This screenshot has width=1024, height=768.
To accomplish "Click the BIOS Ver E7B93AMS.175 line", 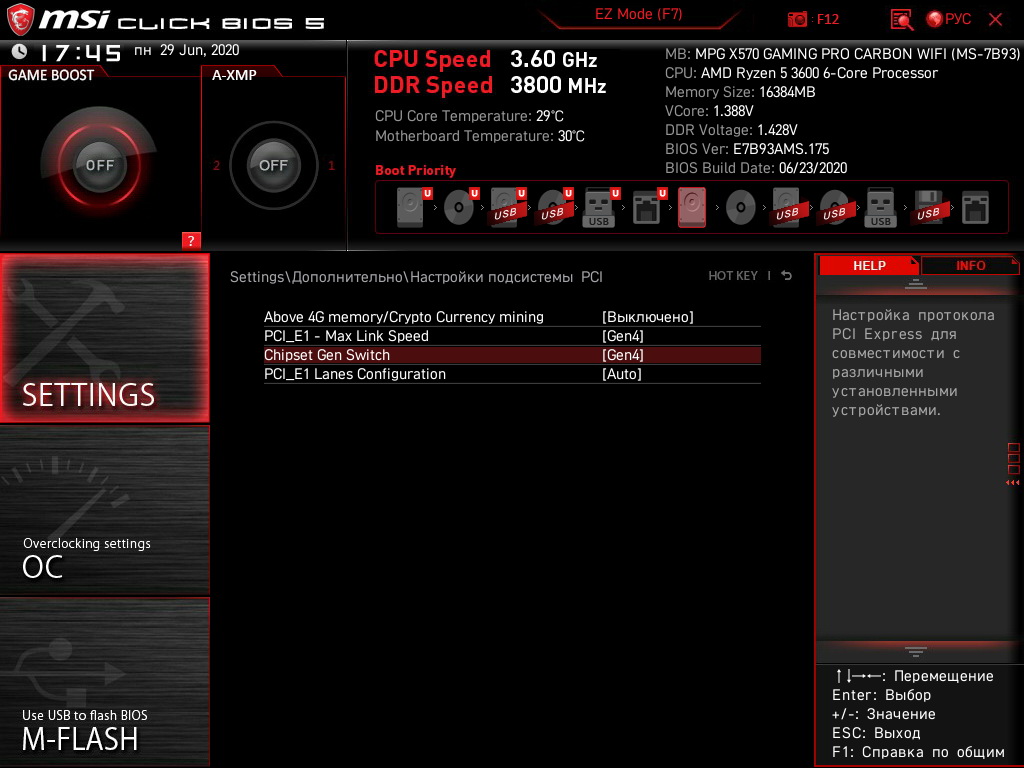I will click(x=746, y=149).
